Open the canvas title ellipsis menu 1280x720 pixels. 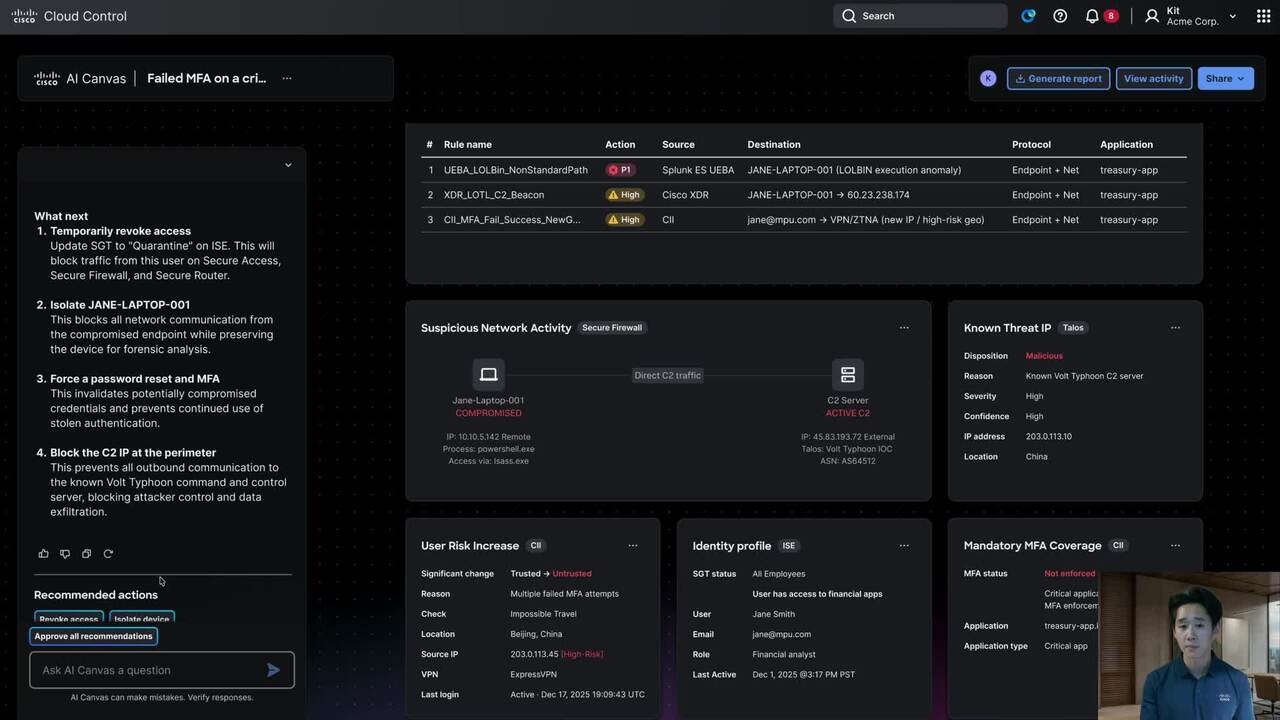[x=287, y=78]
